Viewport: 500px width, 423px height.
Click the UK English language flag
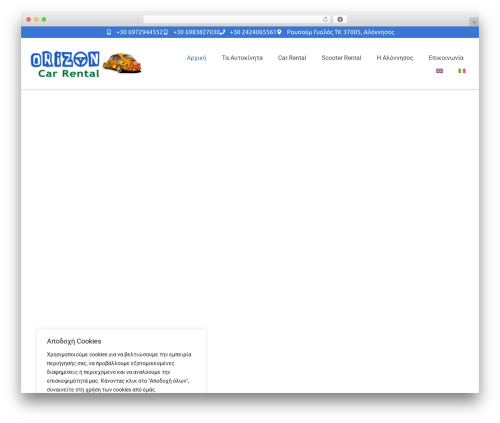[x=439, y=71]
